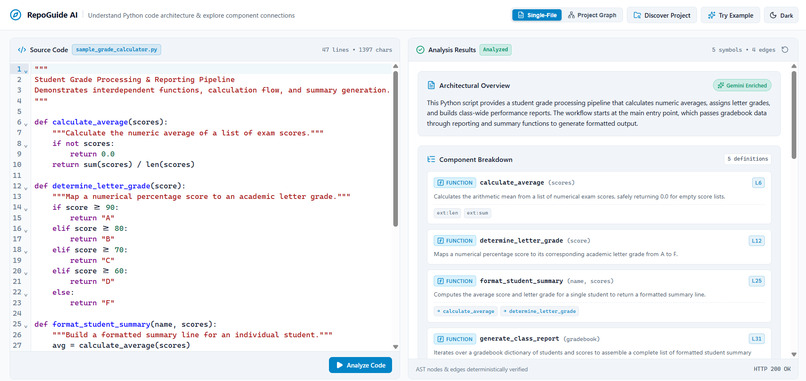Click the RepoGuide AI compass logo

coord(15,15)
